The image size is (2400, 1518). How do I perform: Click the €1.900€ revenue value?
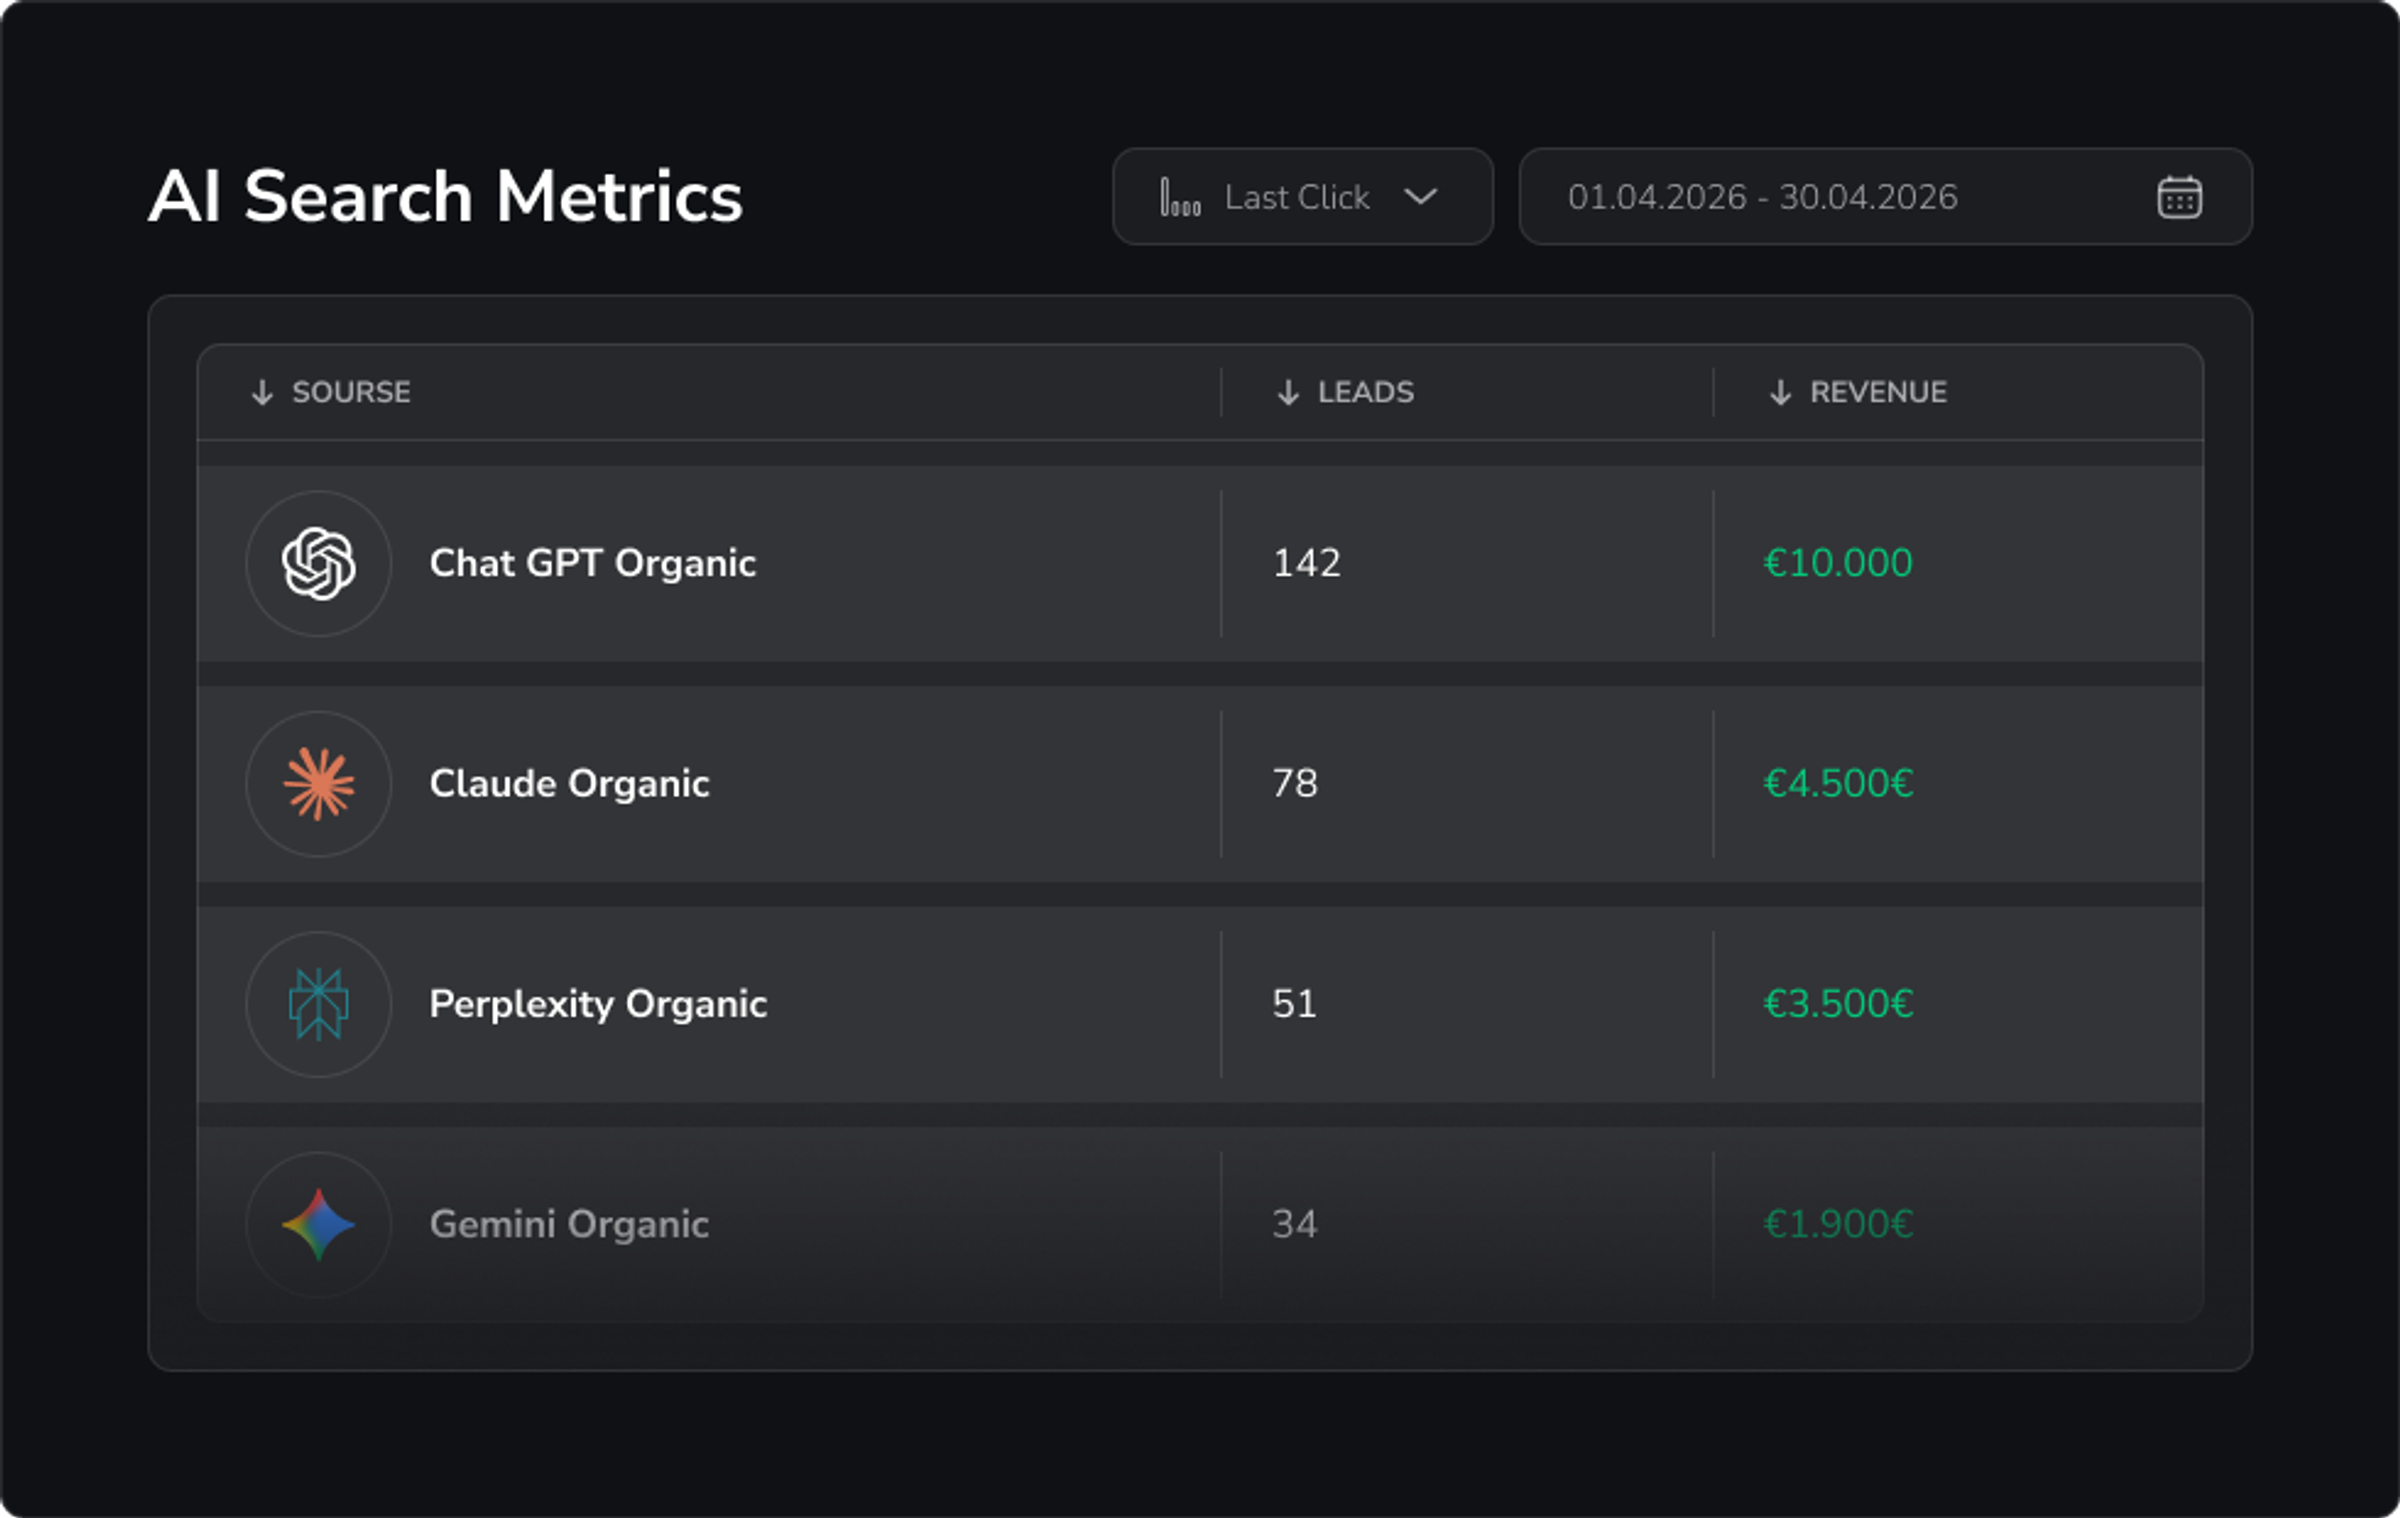pos(1838,1224)
